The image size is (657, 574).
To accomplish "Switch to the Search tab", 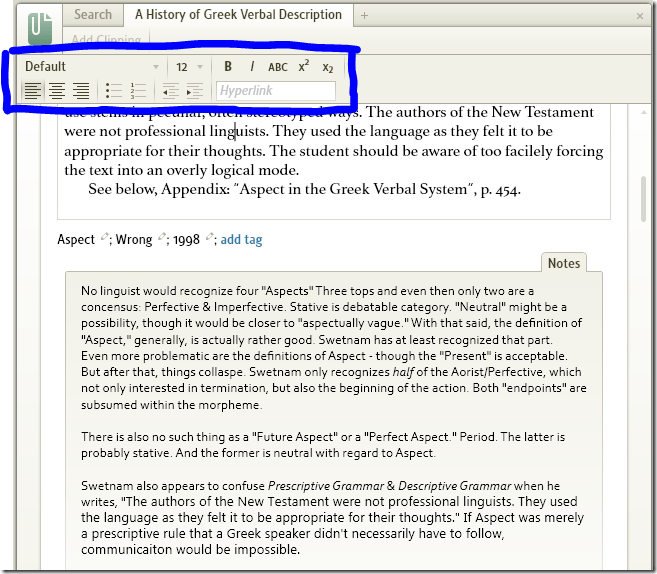I will click(x=93, y=15).
